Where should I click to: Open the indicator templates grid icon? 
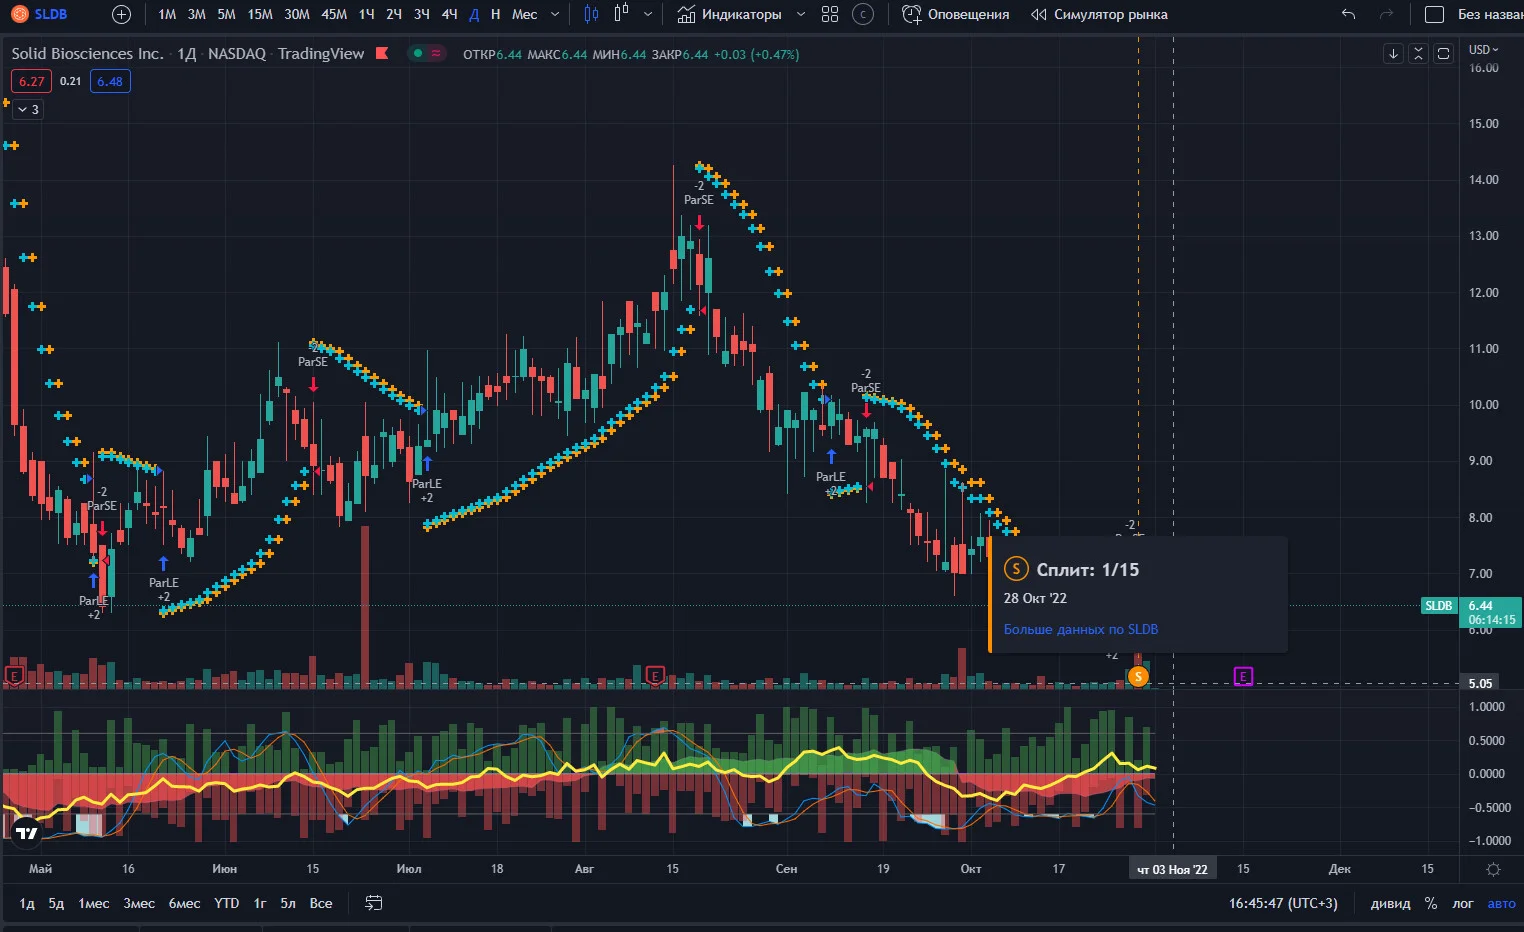830,14
